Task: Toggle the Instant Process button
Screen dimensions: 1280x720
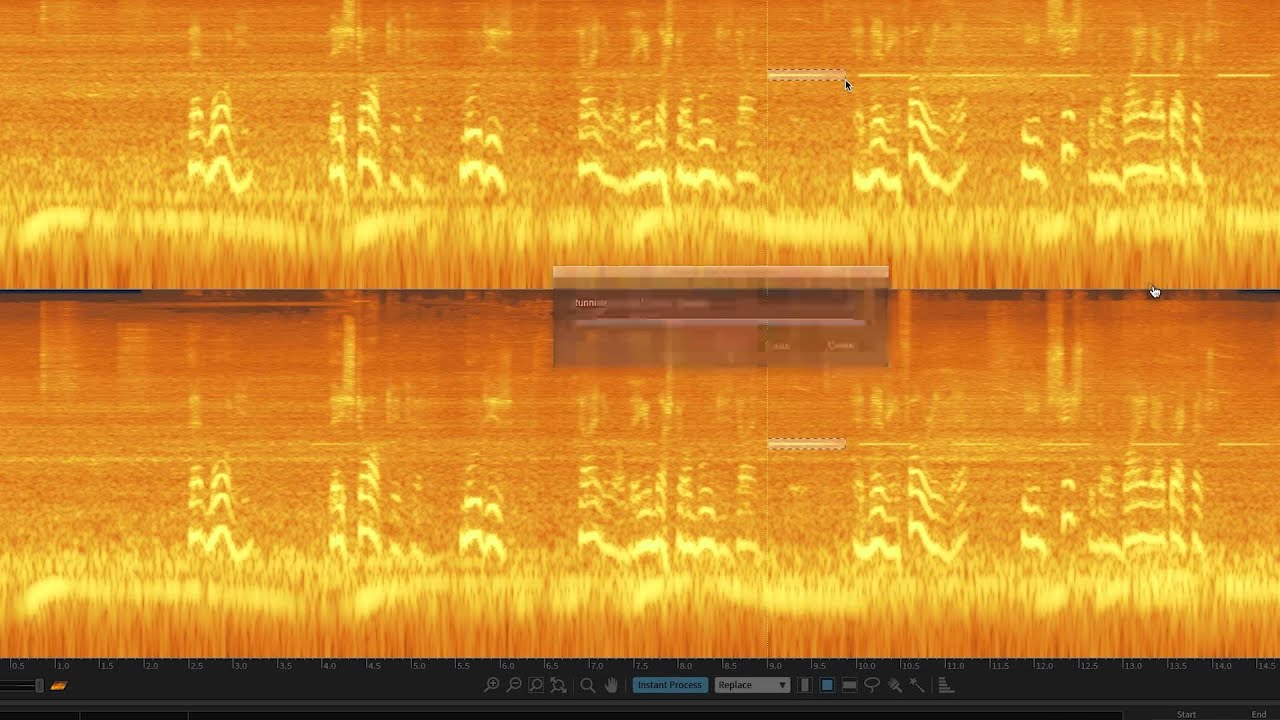Action: pyautogui.click(x=670, y=685)
